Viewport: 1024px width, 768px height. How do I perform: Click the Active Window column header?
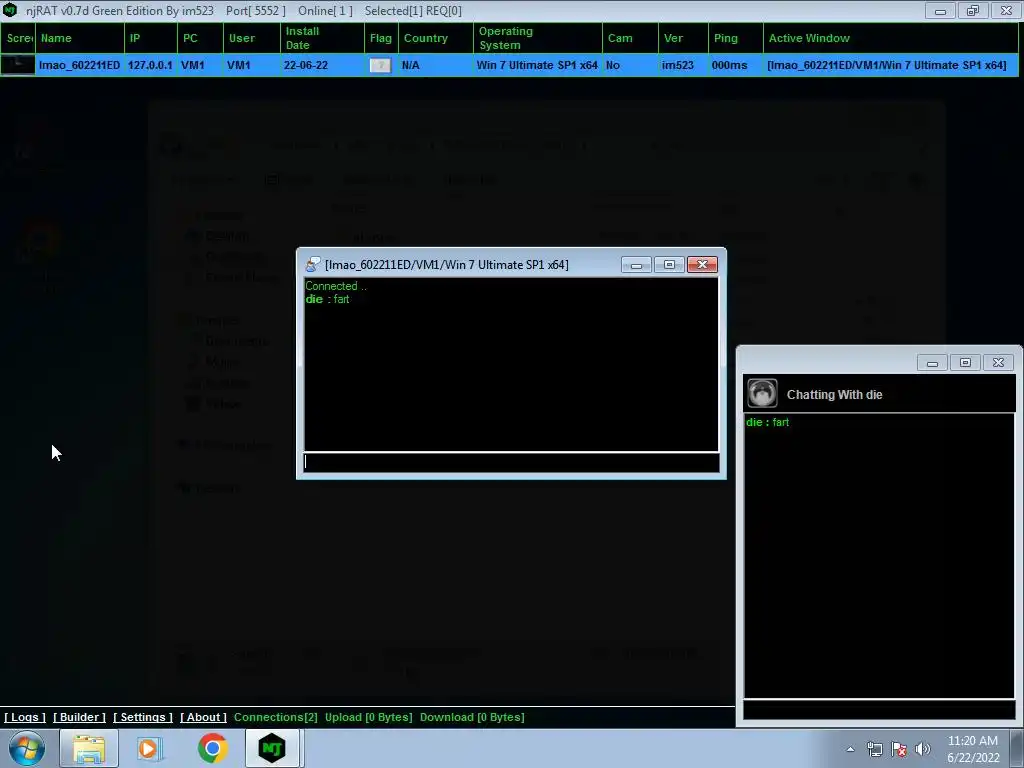coord(891,38)
